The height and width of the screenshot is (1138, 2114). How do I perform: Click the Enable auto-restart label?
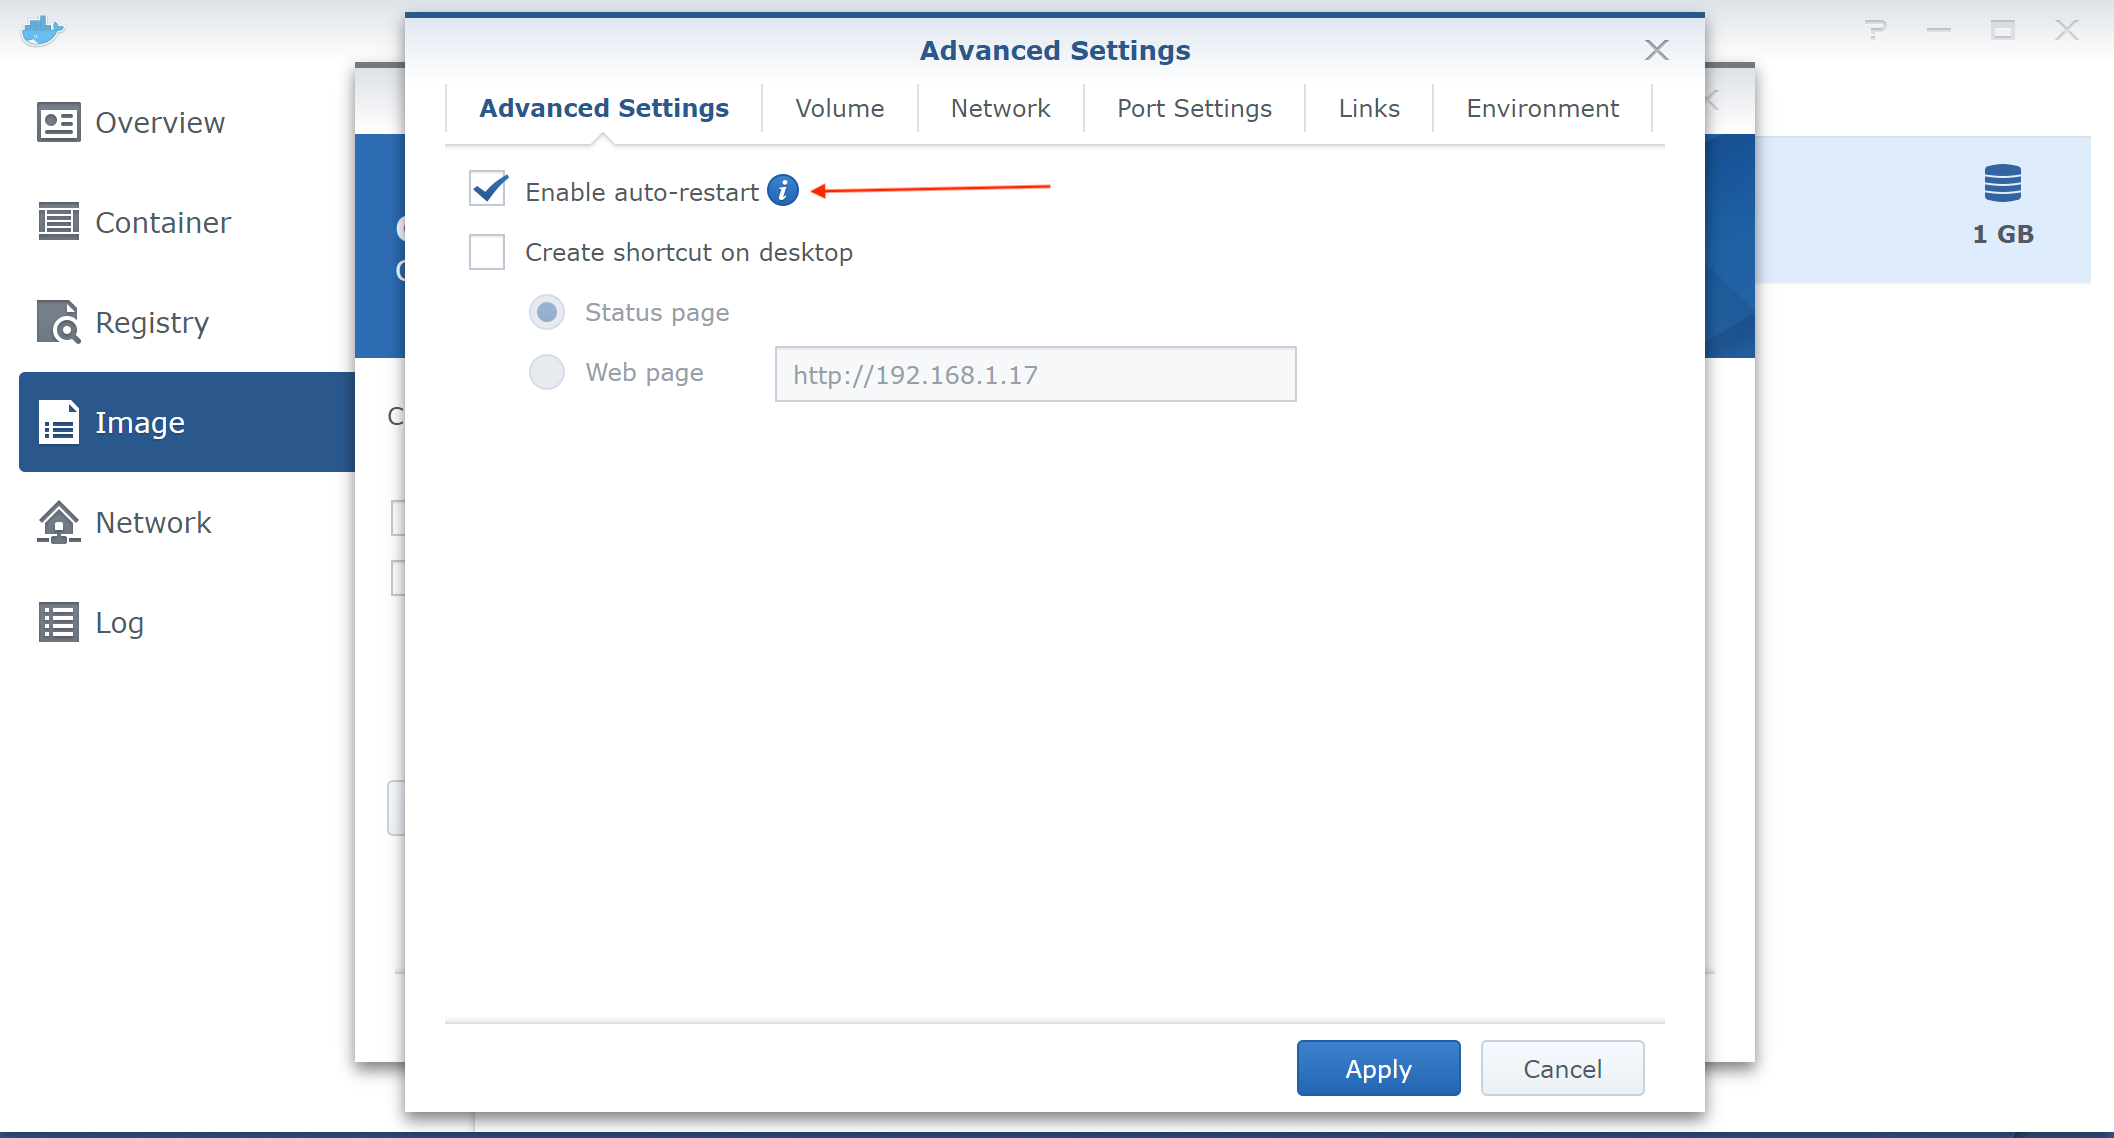pyautogui.click(x=642, y=192)
